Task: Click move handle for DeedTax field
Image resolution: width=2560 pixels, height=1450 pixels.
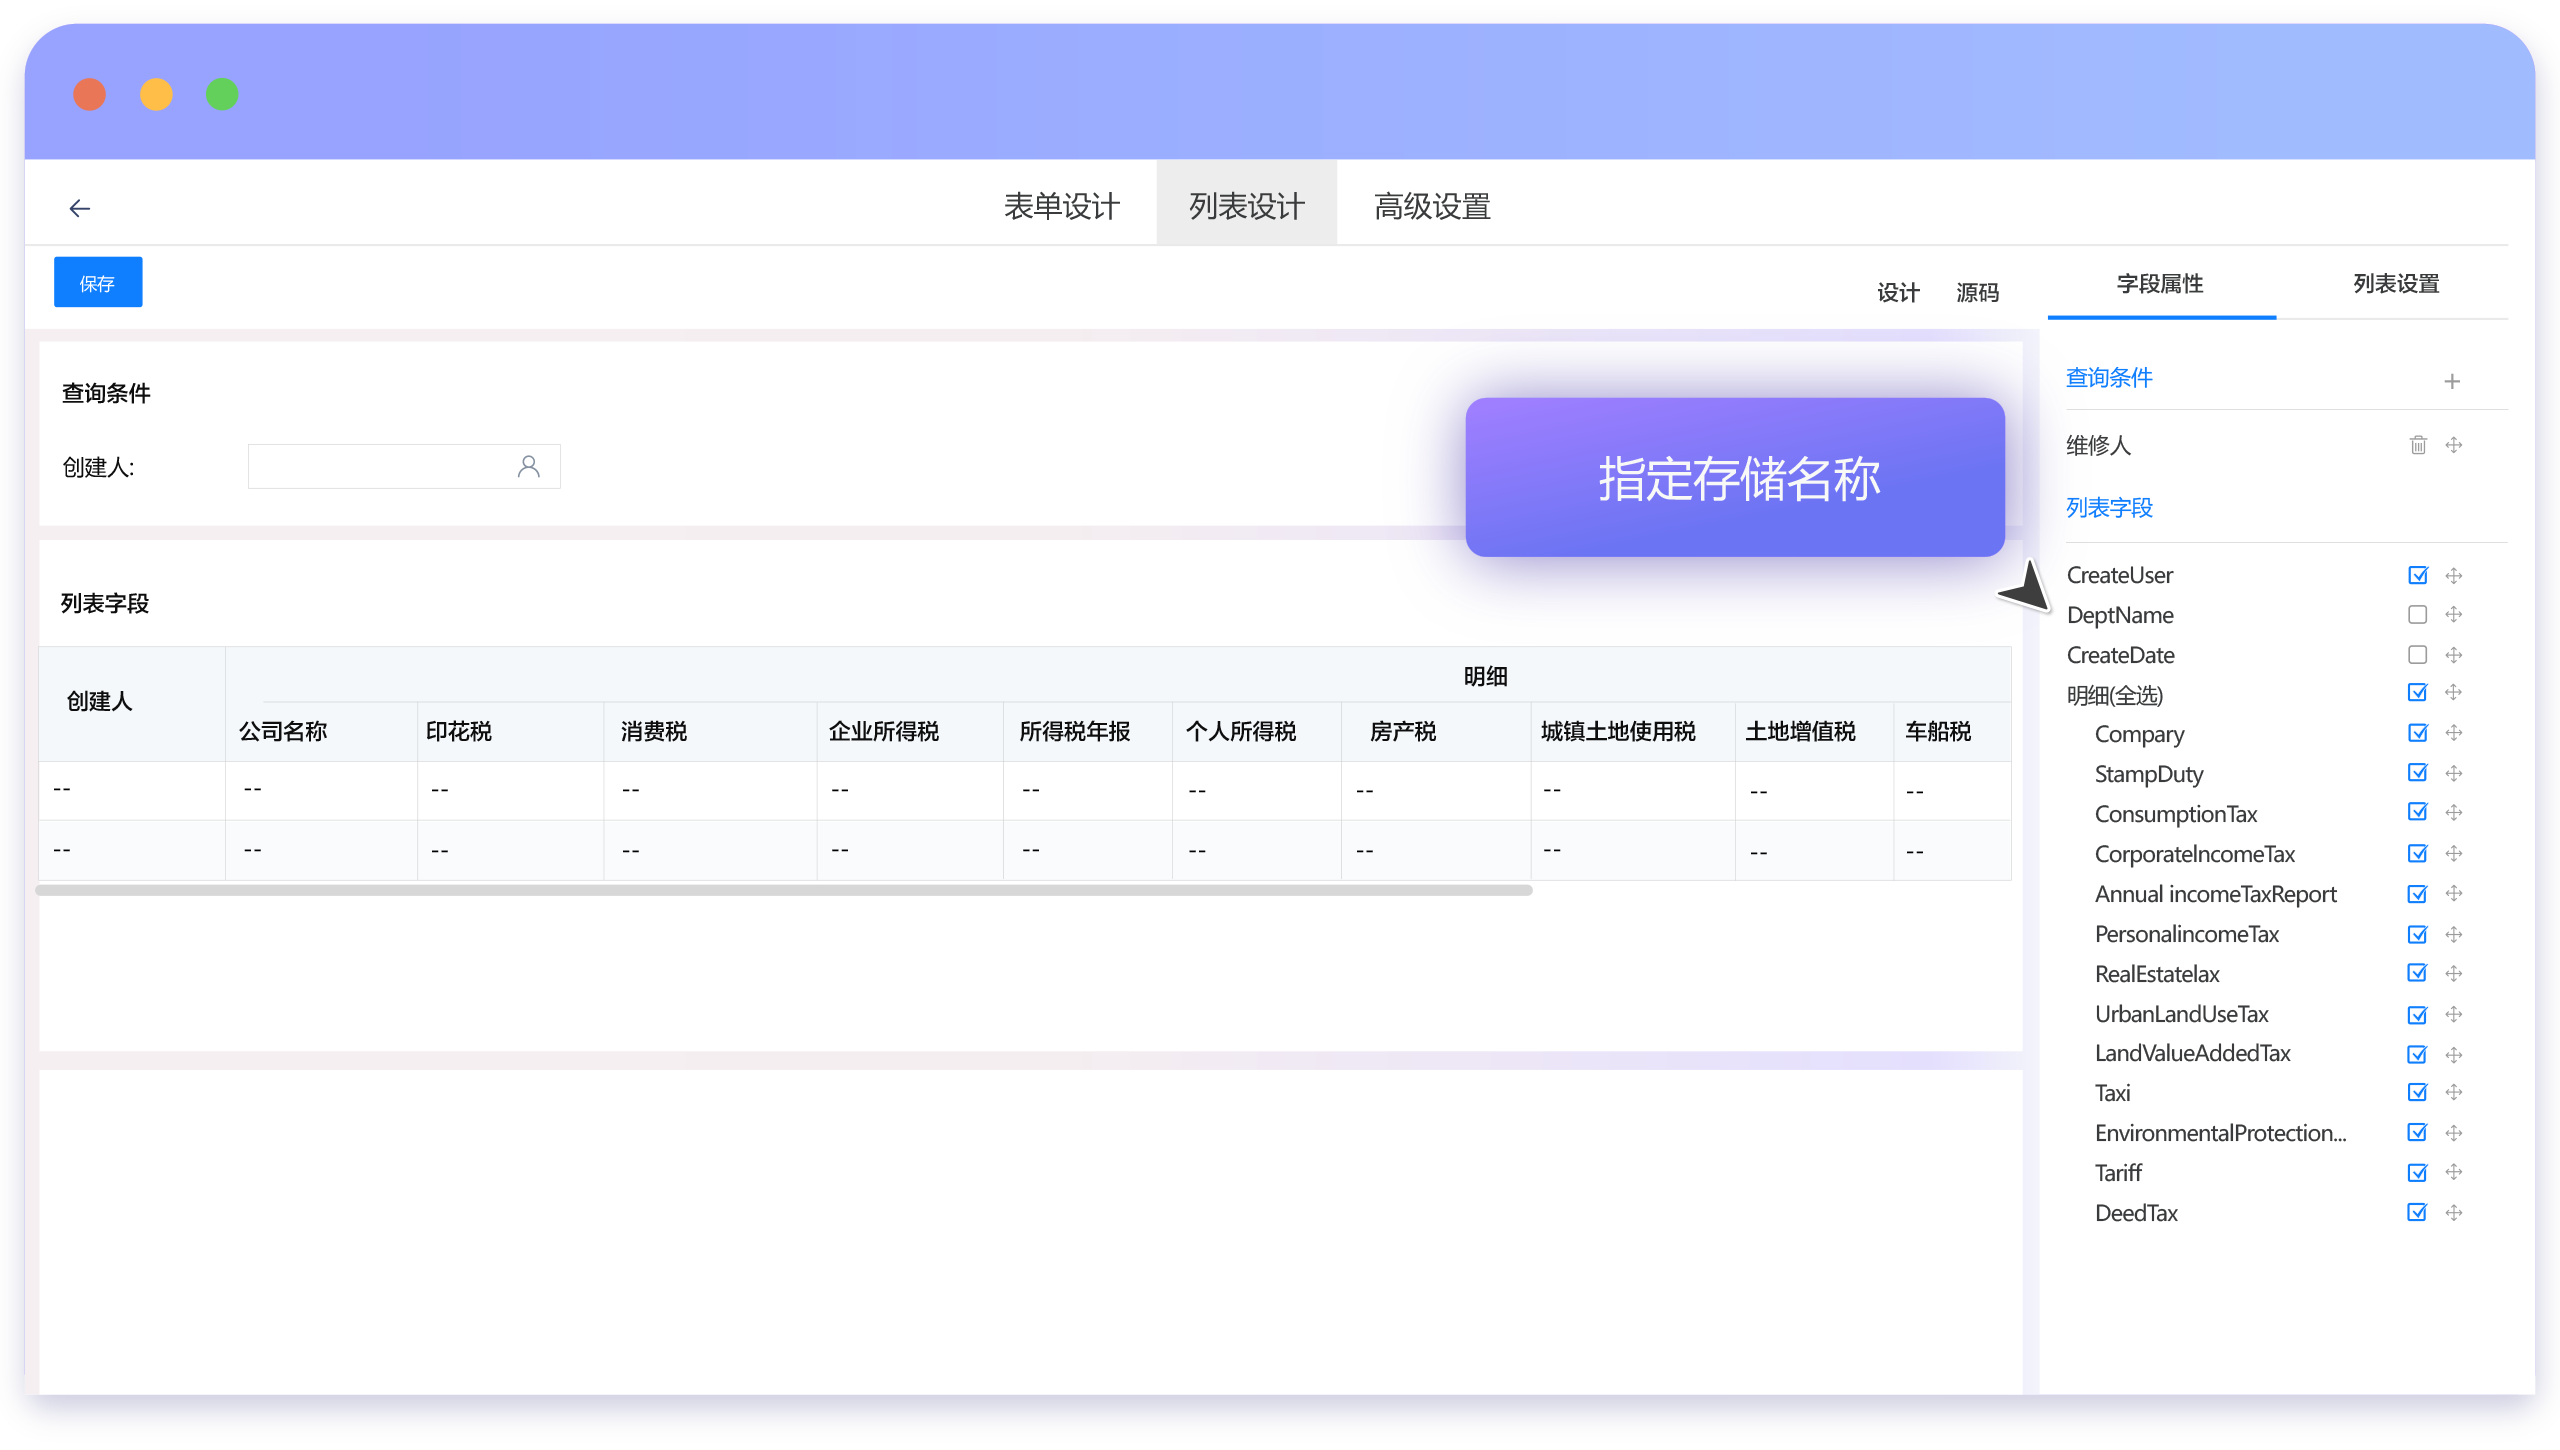Action: coord(2453,1213)
